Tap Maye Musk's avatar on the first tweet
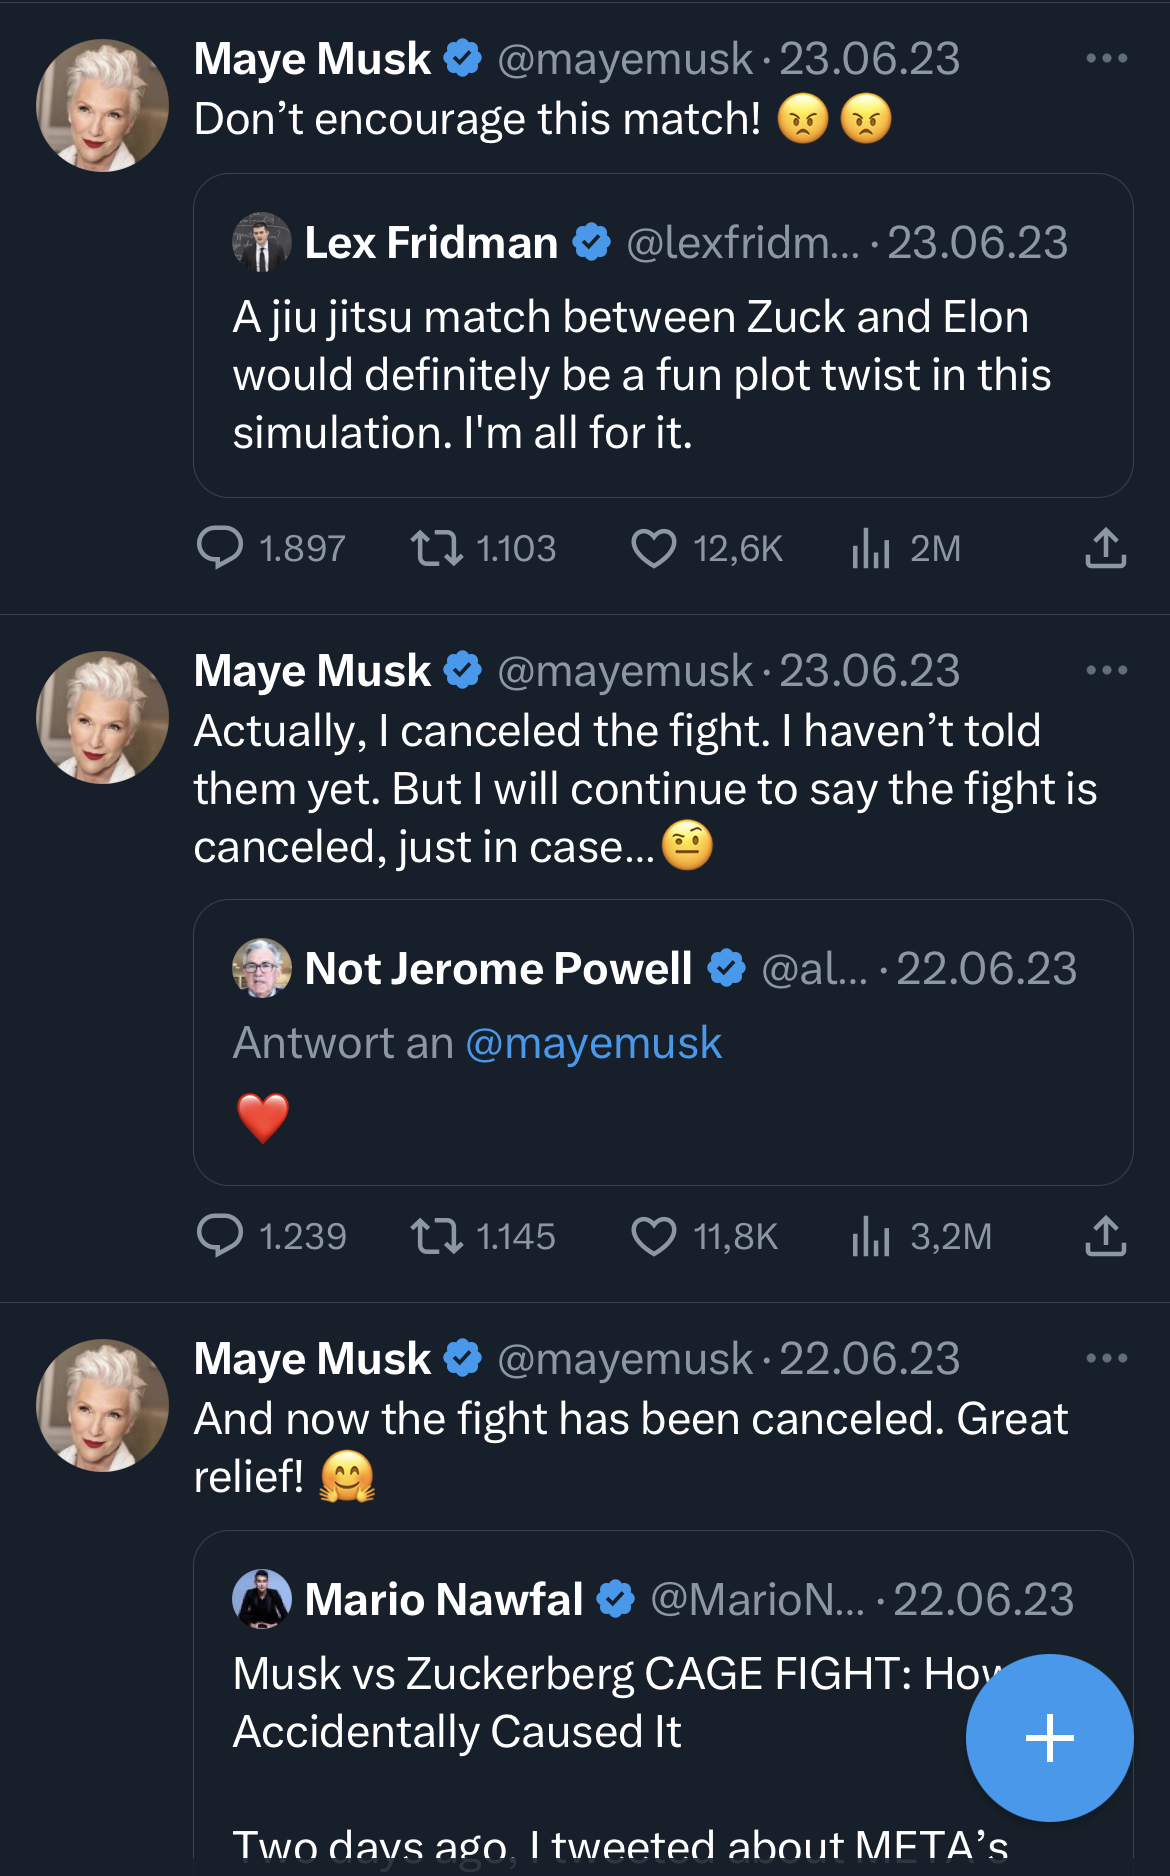 pyautogui.click(x=102, y=105)
